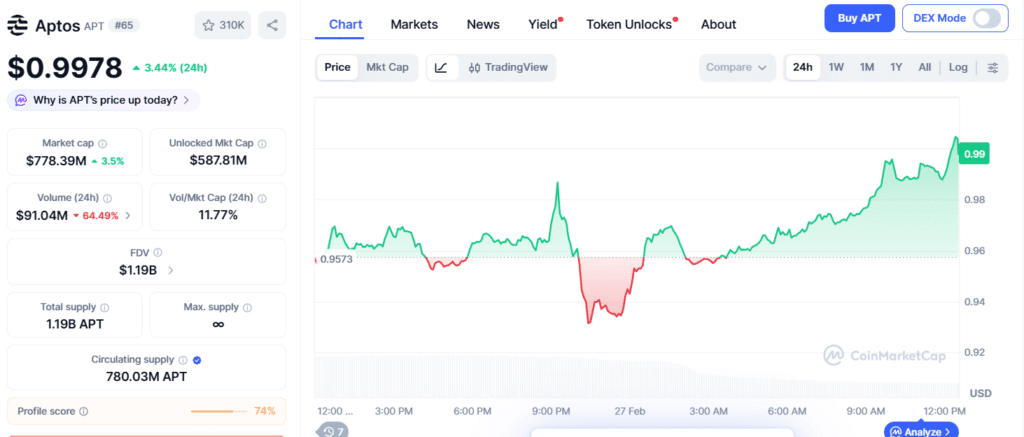
Task: Click the 74% profile score value
Action: pyautogui.click(x=264, y=411)
